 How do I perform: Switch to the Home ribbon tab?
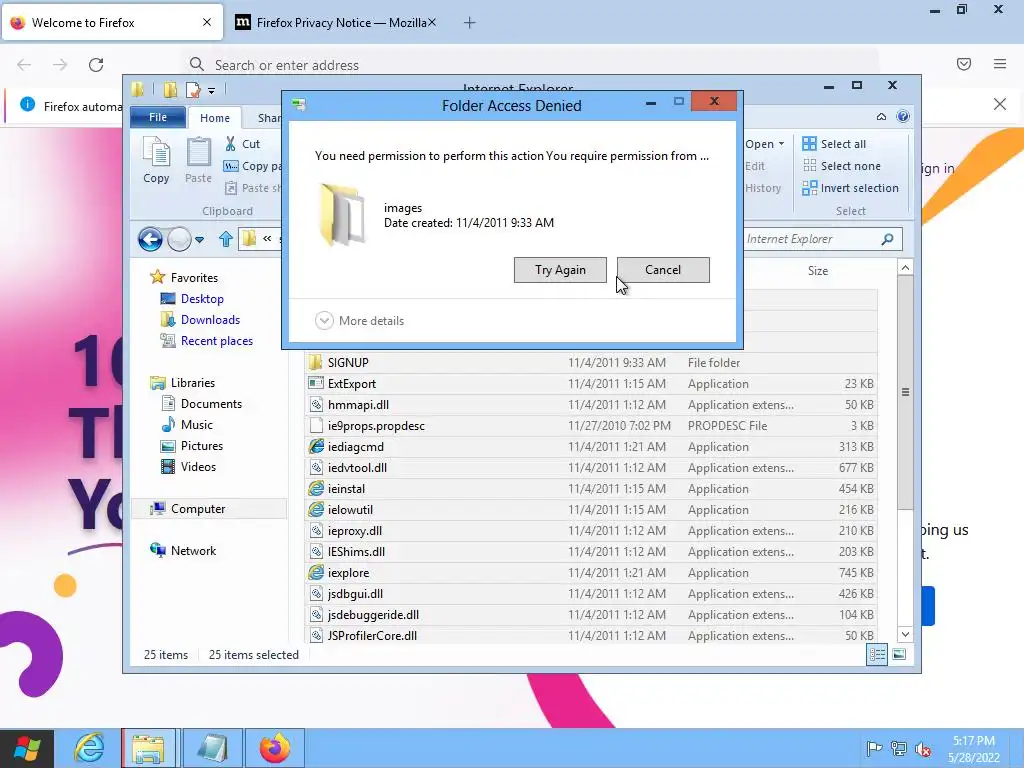215,118
